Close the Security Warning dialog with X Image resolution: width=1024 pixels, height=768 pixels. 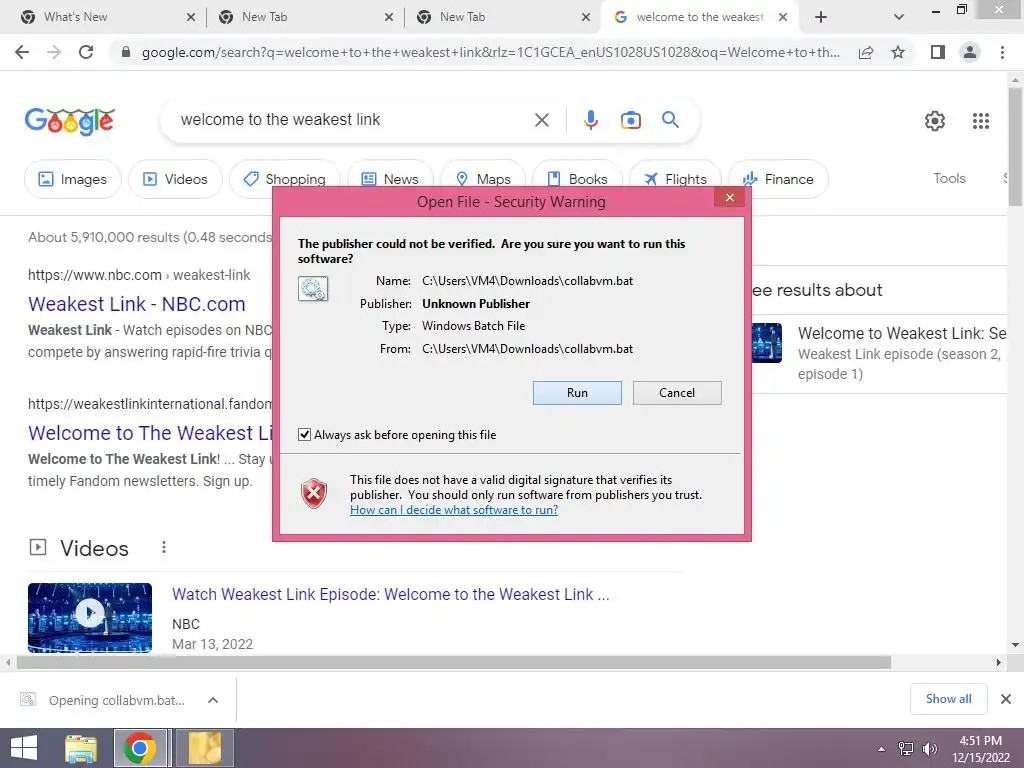[x=729, y=198]
